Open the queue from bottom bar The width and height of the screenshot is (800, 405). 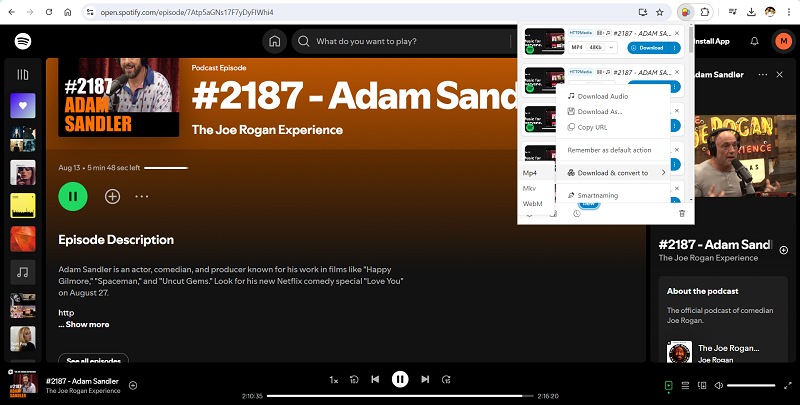(x=685, y=385)
